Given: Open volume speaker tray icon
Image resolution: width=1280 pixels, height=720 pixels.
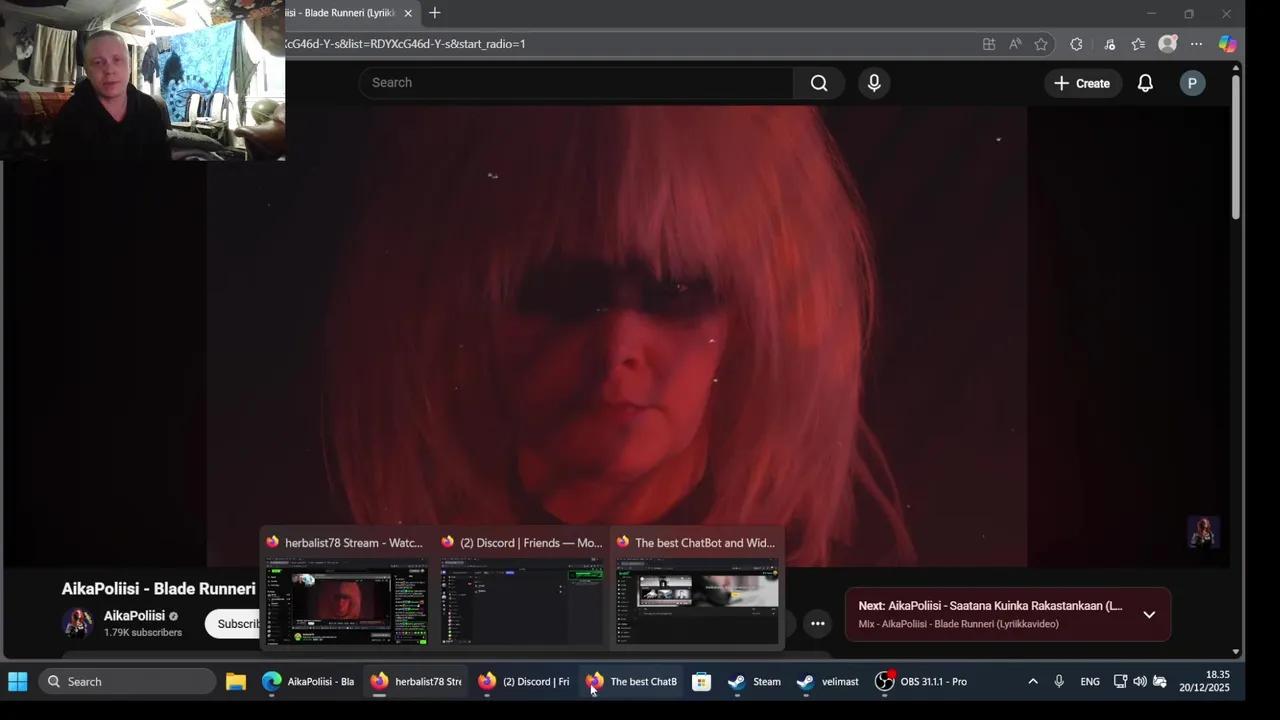Looking at the screenshot, I should [x=1140, y=682].
